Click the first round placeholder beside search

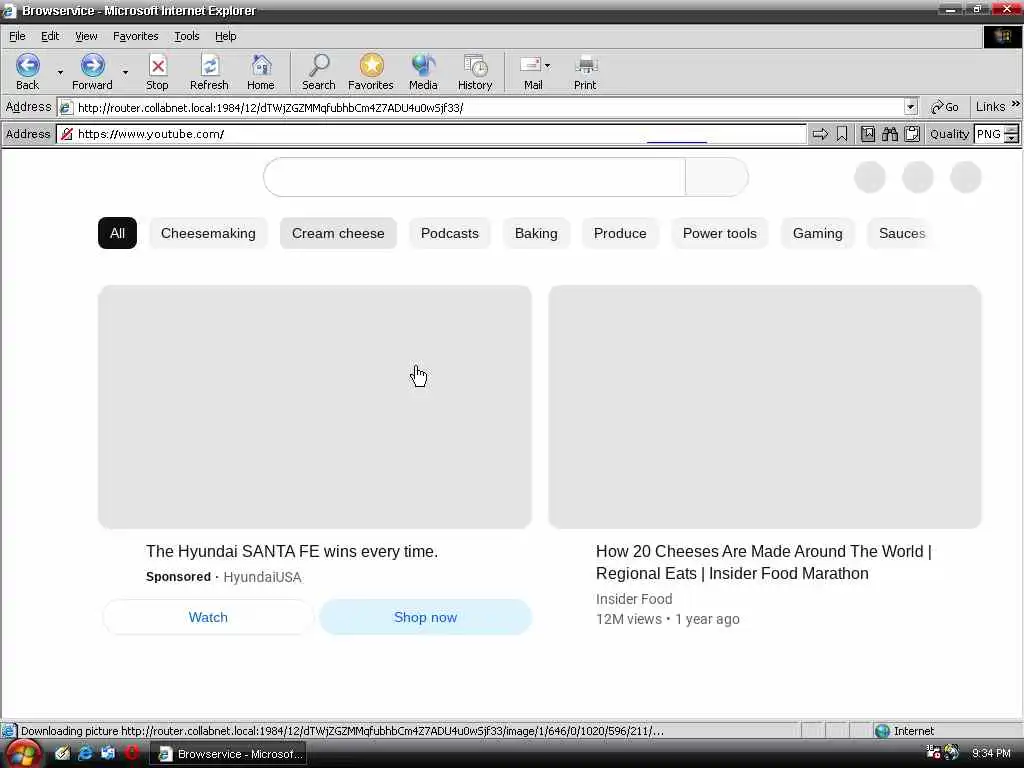tap(870, 177)
